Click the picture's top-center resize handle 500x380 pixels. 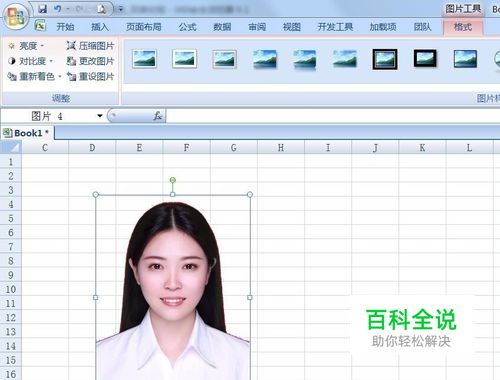coord(173,194)
